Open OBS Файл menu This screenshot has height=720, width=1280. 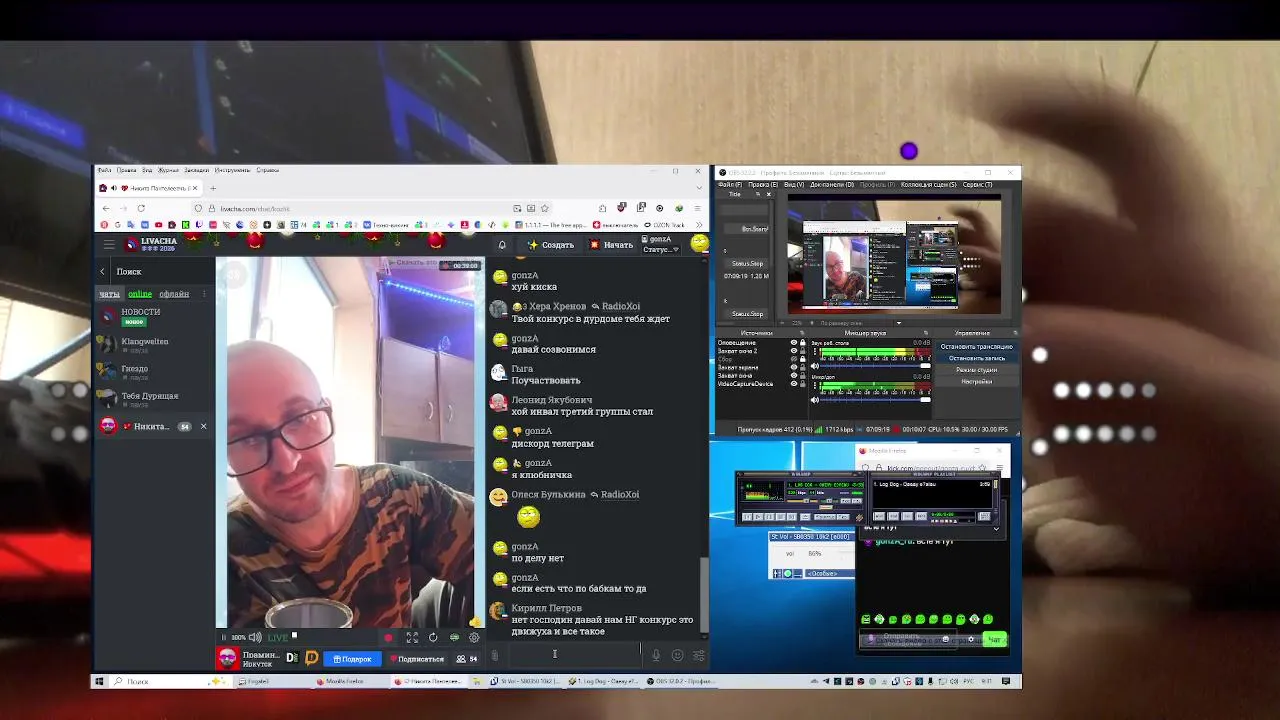[730, 185]
